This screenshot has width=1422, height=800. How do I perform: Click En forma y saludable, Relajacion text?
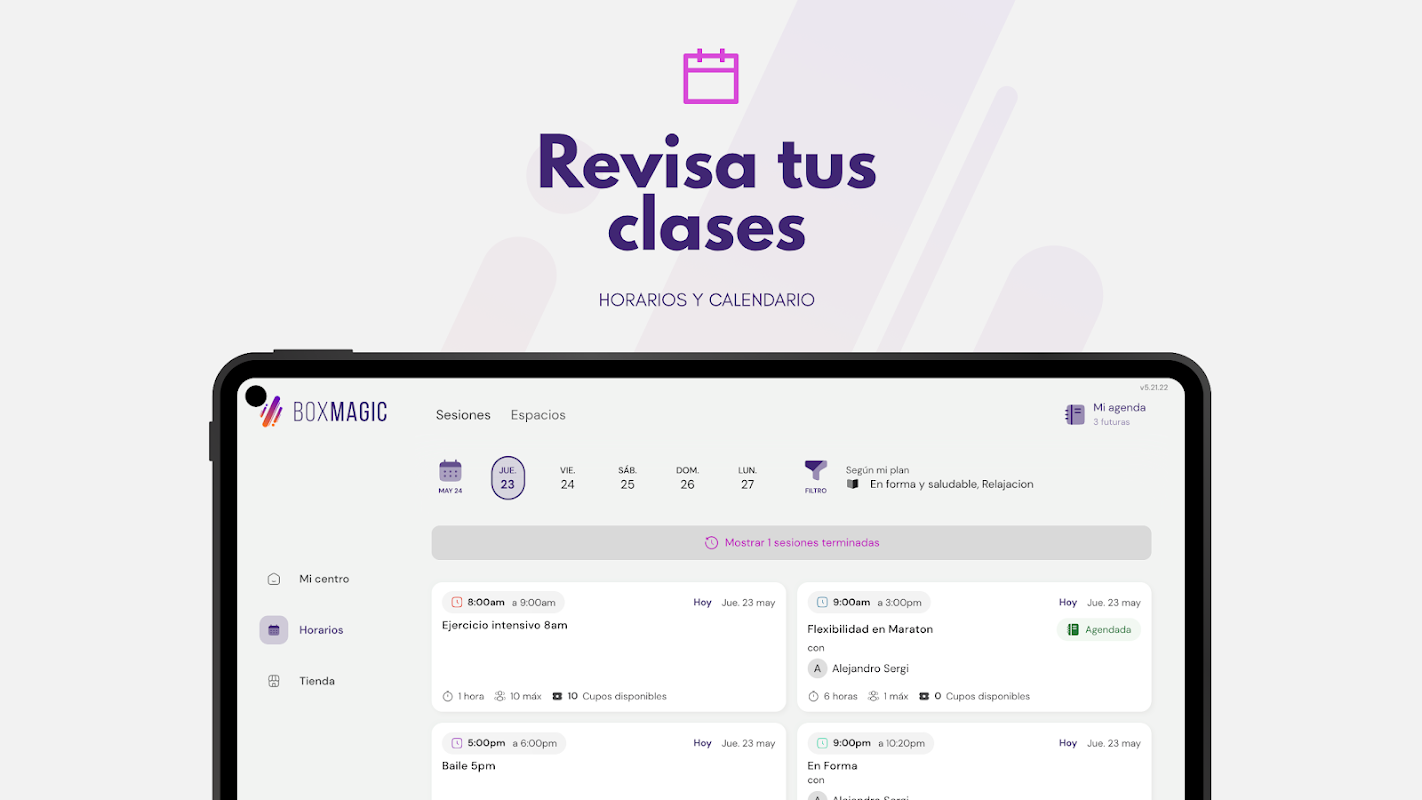point(951,484)
